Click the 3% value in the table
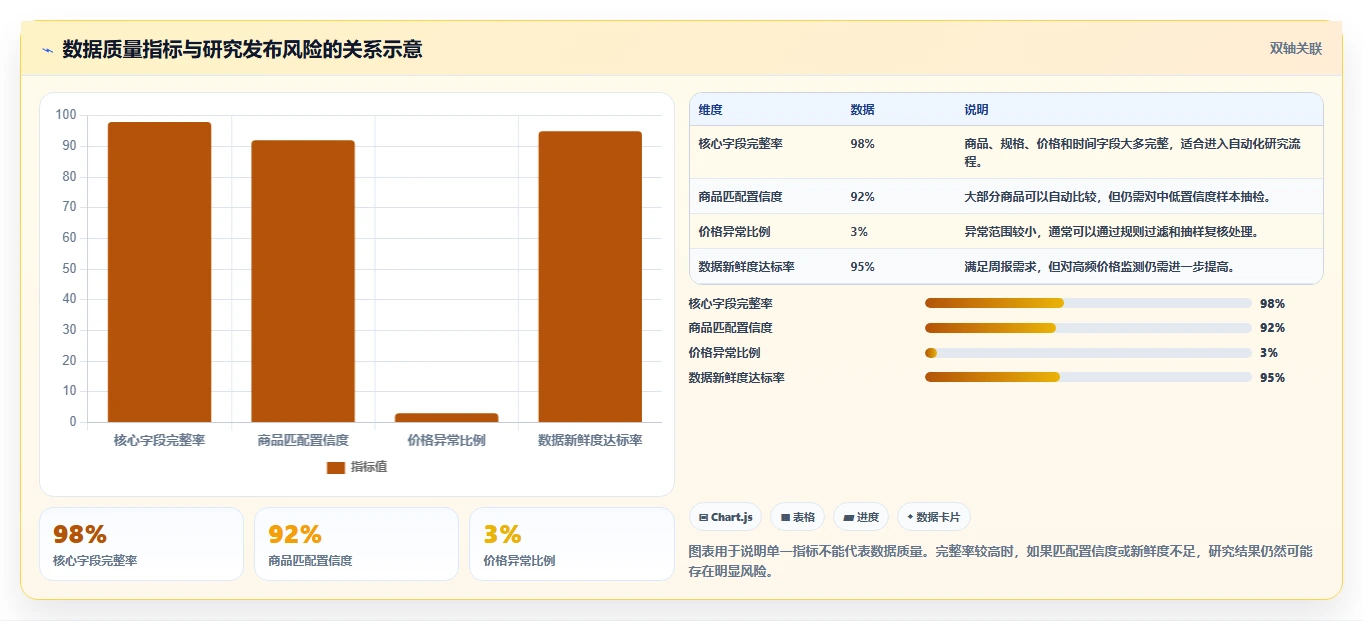The height and width of the screenshot is (621, 1363). pos(859,232)
